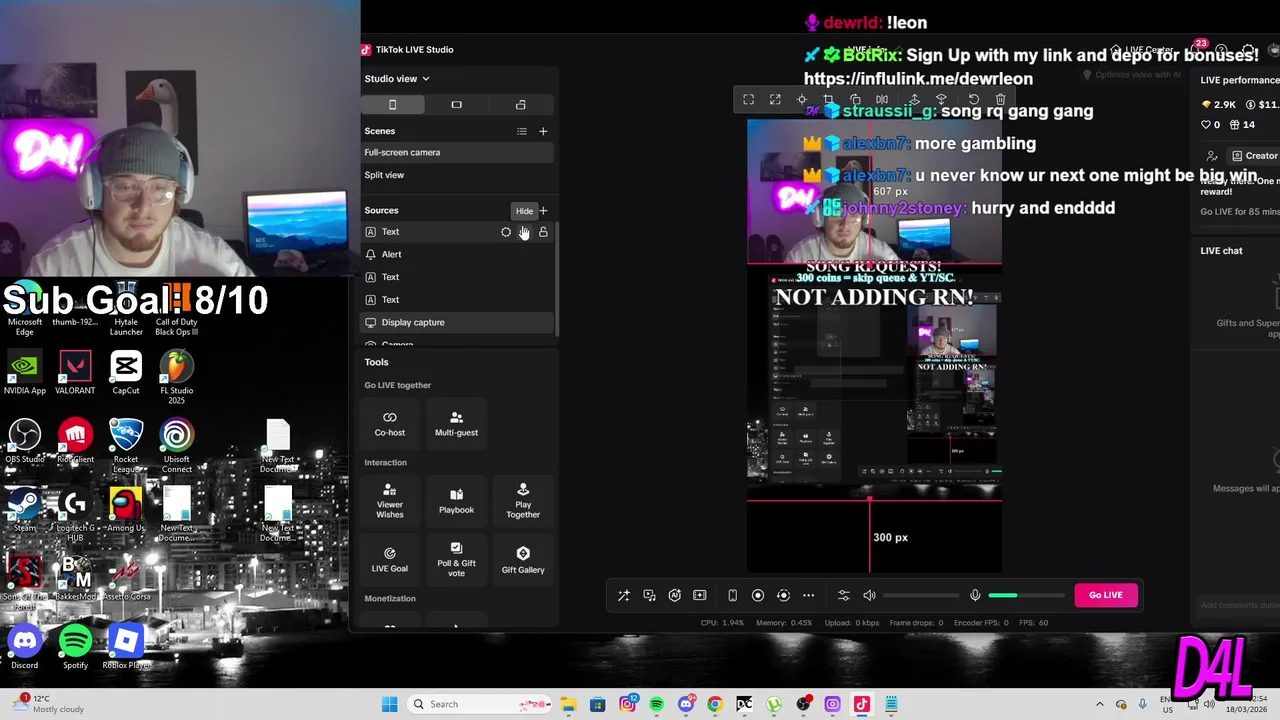
Task: Add a new source with the plus icon
Action: click(x=543, y=211)
